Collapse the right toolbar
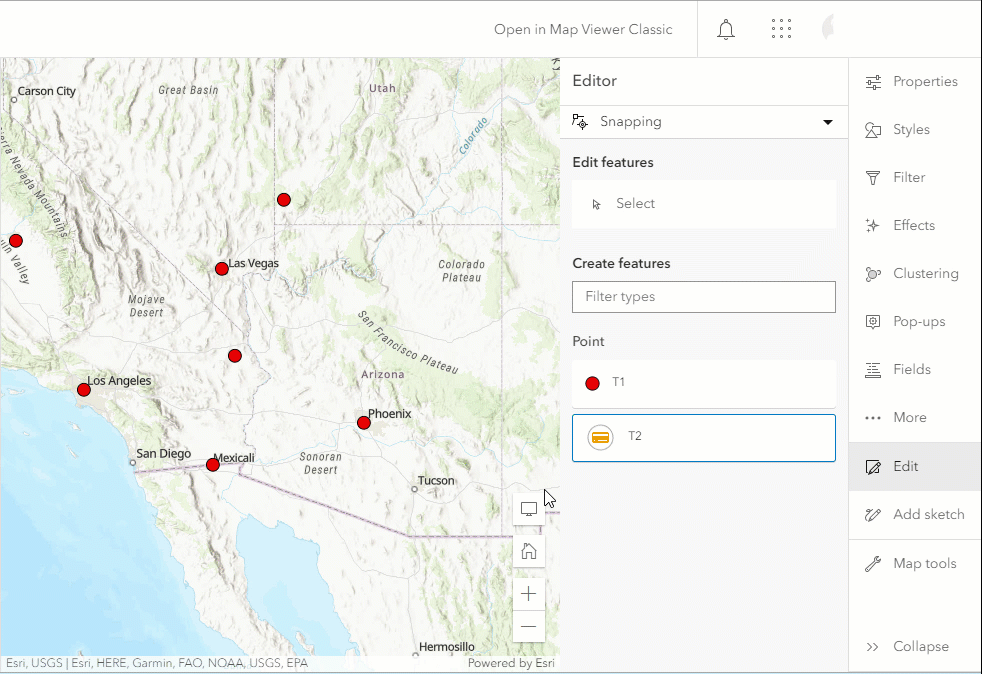 pos(914,647)
